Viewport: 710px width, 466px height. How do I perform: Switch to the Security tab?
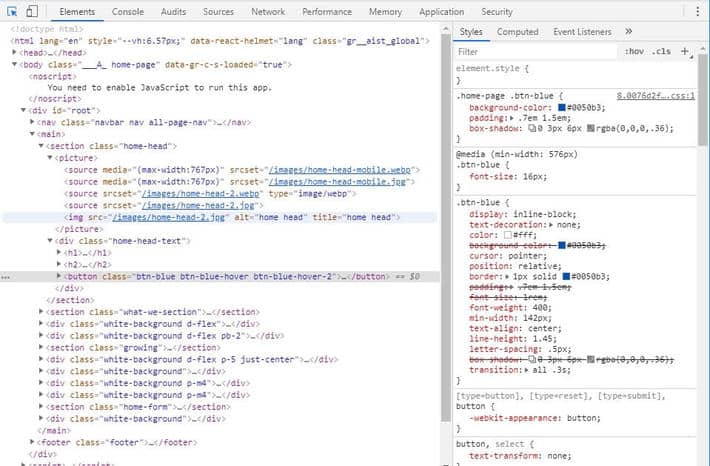tap(497, 12)
